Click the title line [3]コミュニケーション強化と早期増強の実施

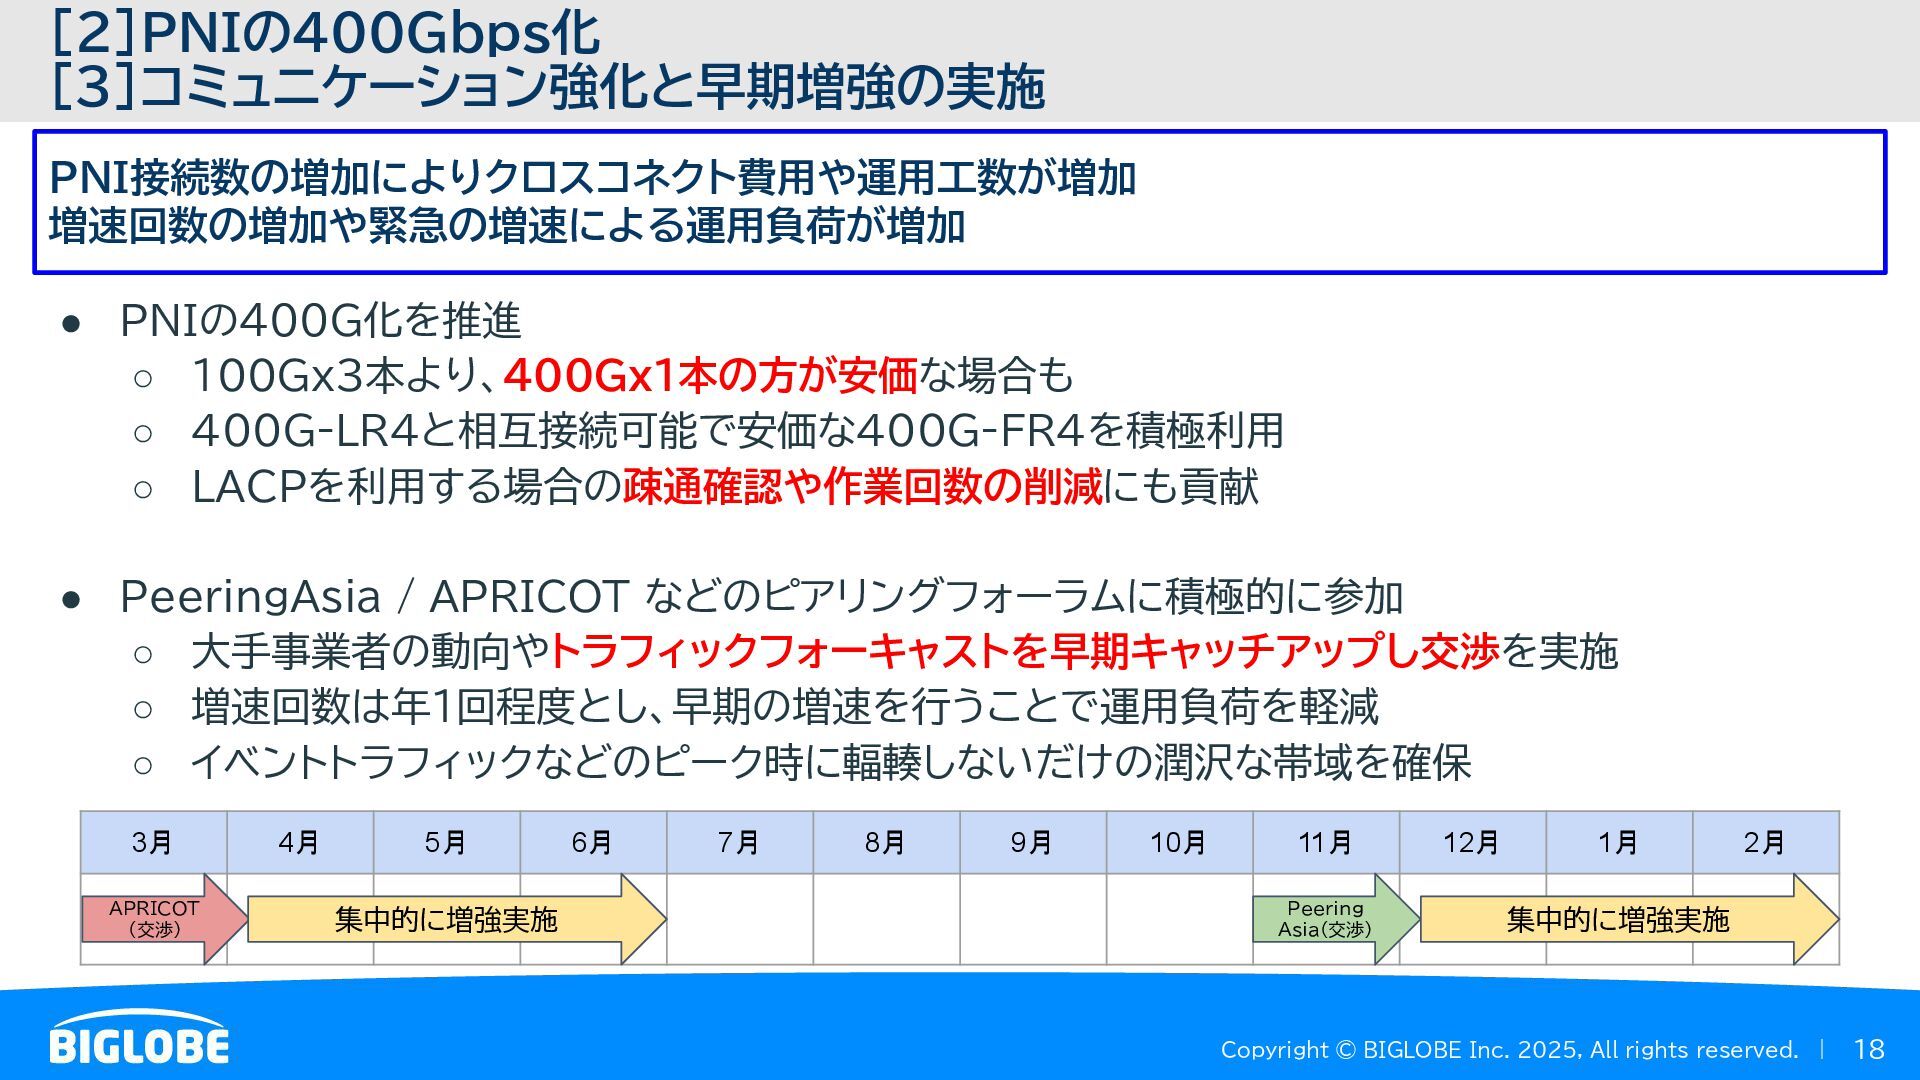(548, 87)
